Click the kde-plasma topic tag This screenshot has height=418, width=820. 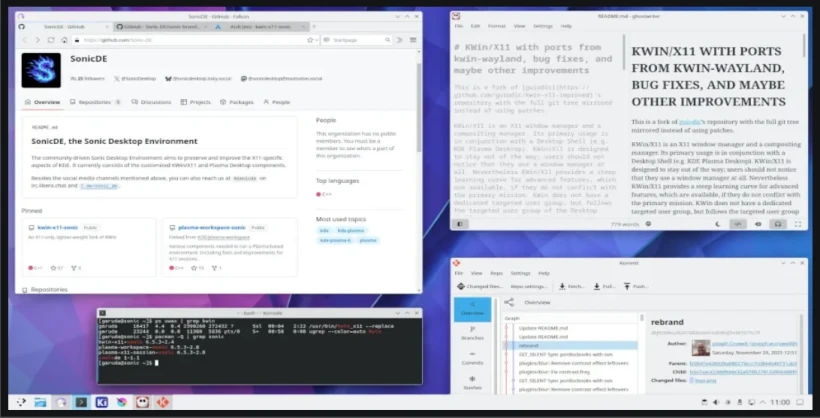[350, 230]
